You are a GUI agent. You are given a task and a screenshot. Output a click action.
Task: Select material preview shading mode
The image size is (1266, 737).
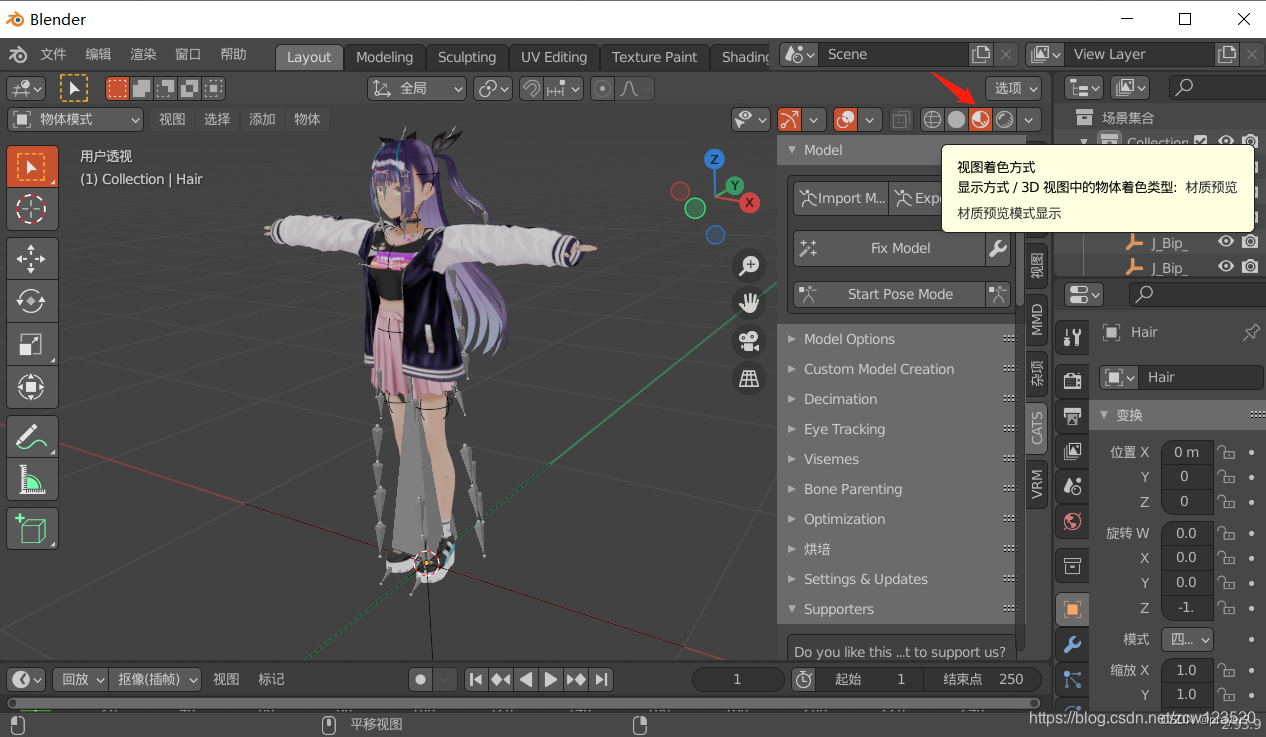click(x=980, y=120)
